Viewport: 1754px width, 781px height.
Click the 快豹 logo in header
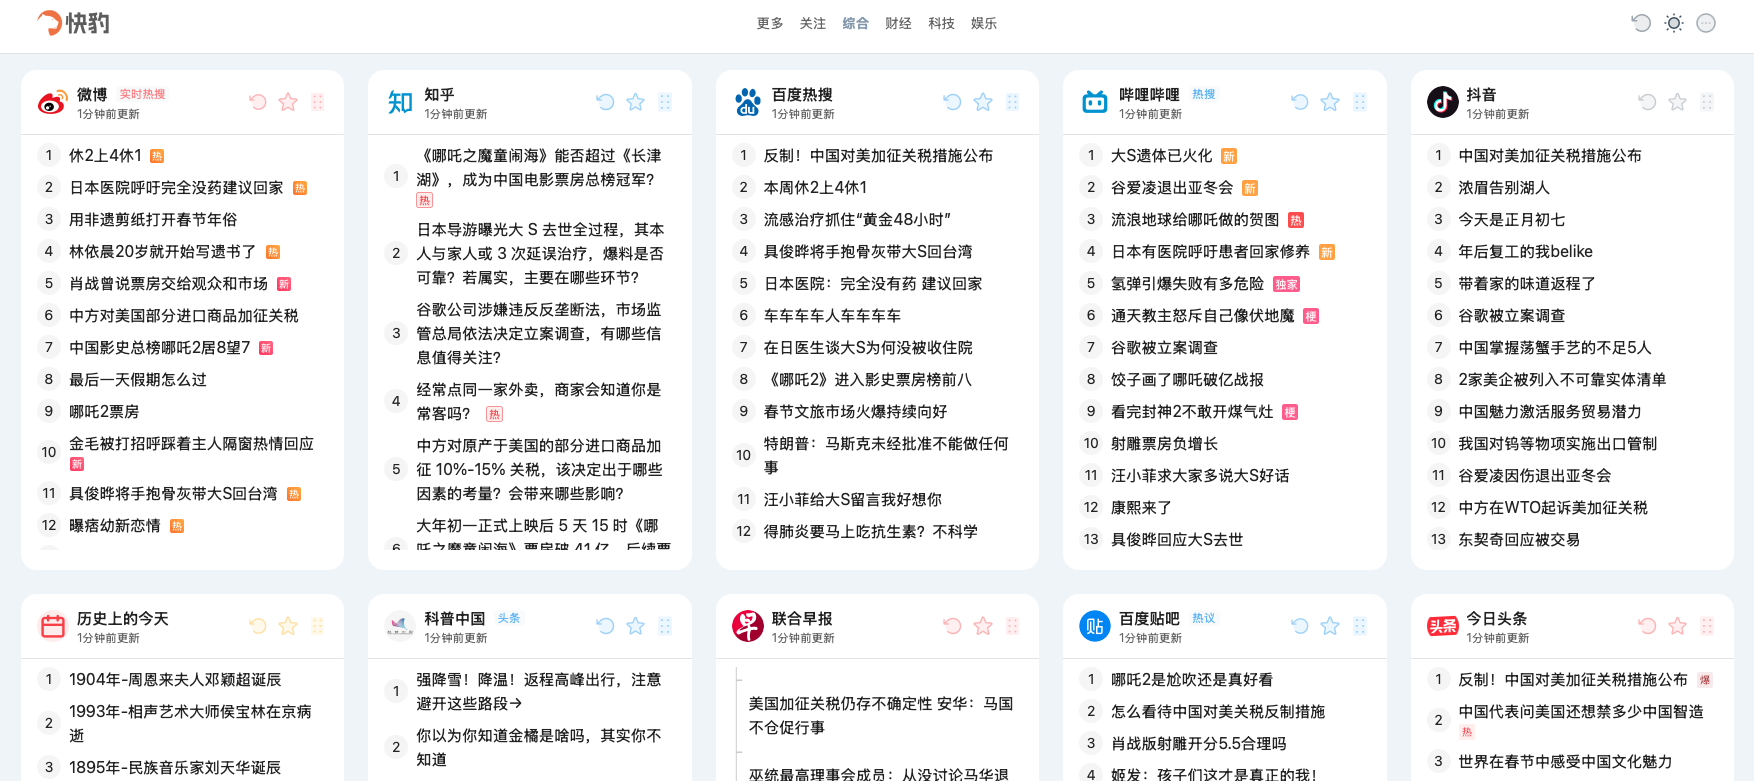(x=73, y=23)
